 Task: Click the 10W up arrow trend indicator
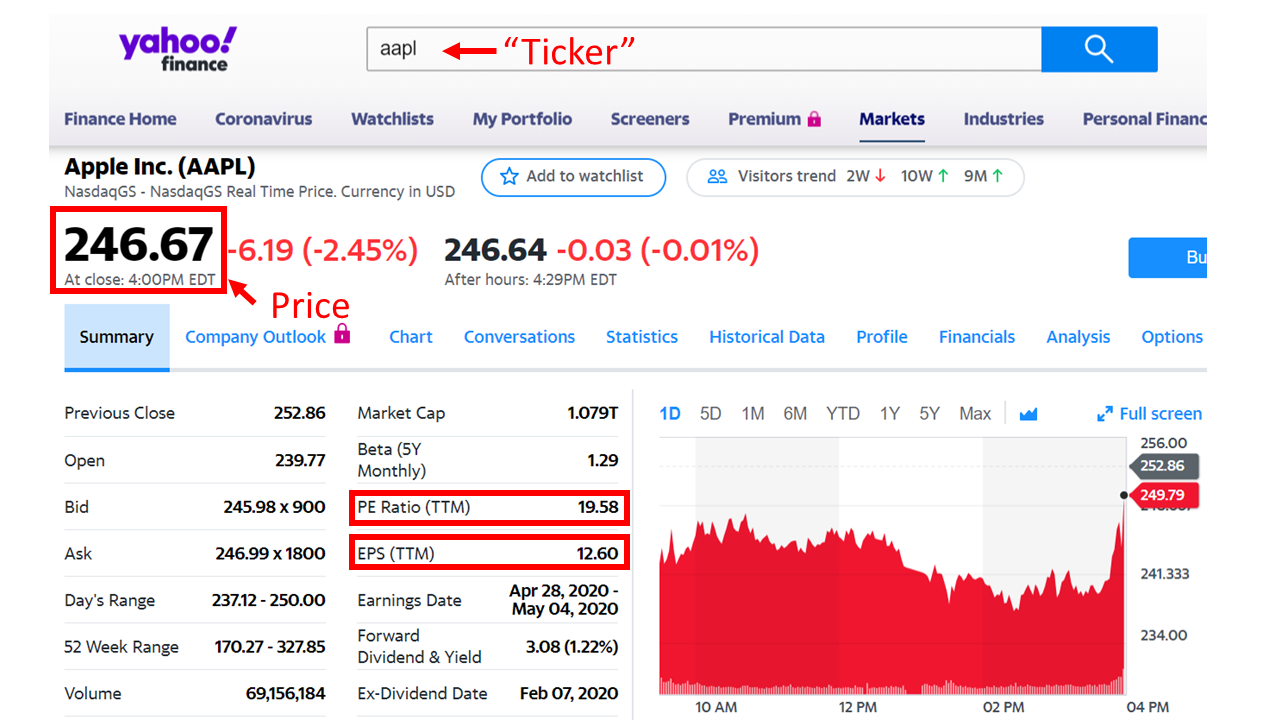pyautogui.click(x=943, y=176)
